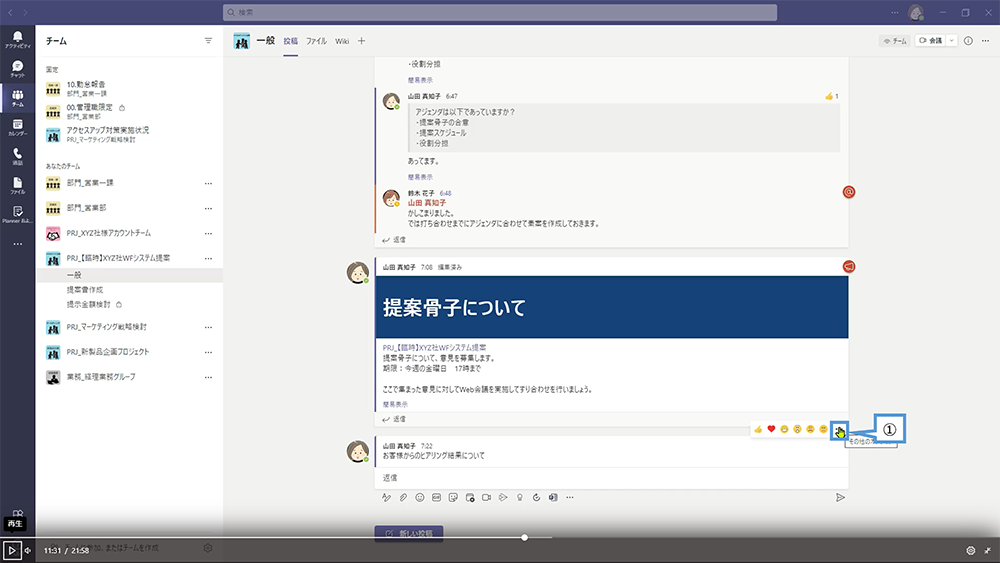Image resolution: width=1000 pixels, height=563 pixels.
Task: Open more channel options ellipsis top right
Action: tap(985, 41)
